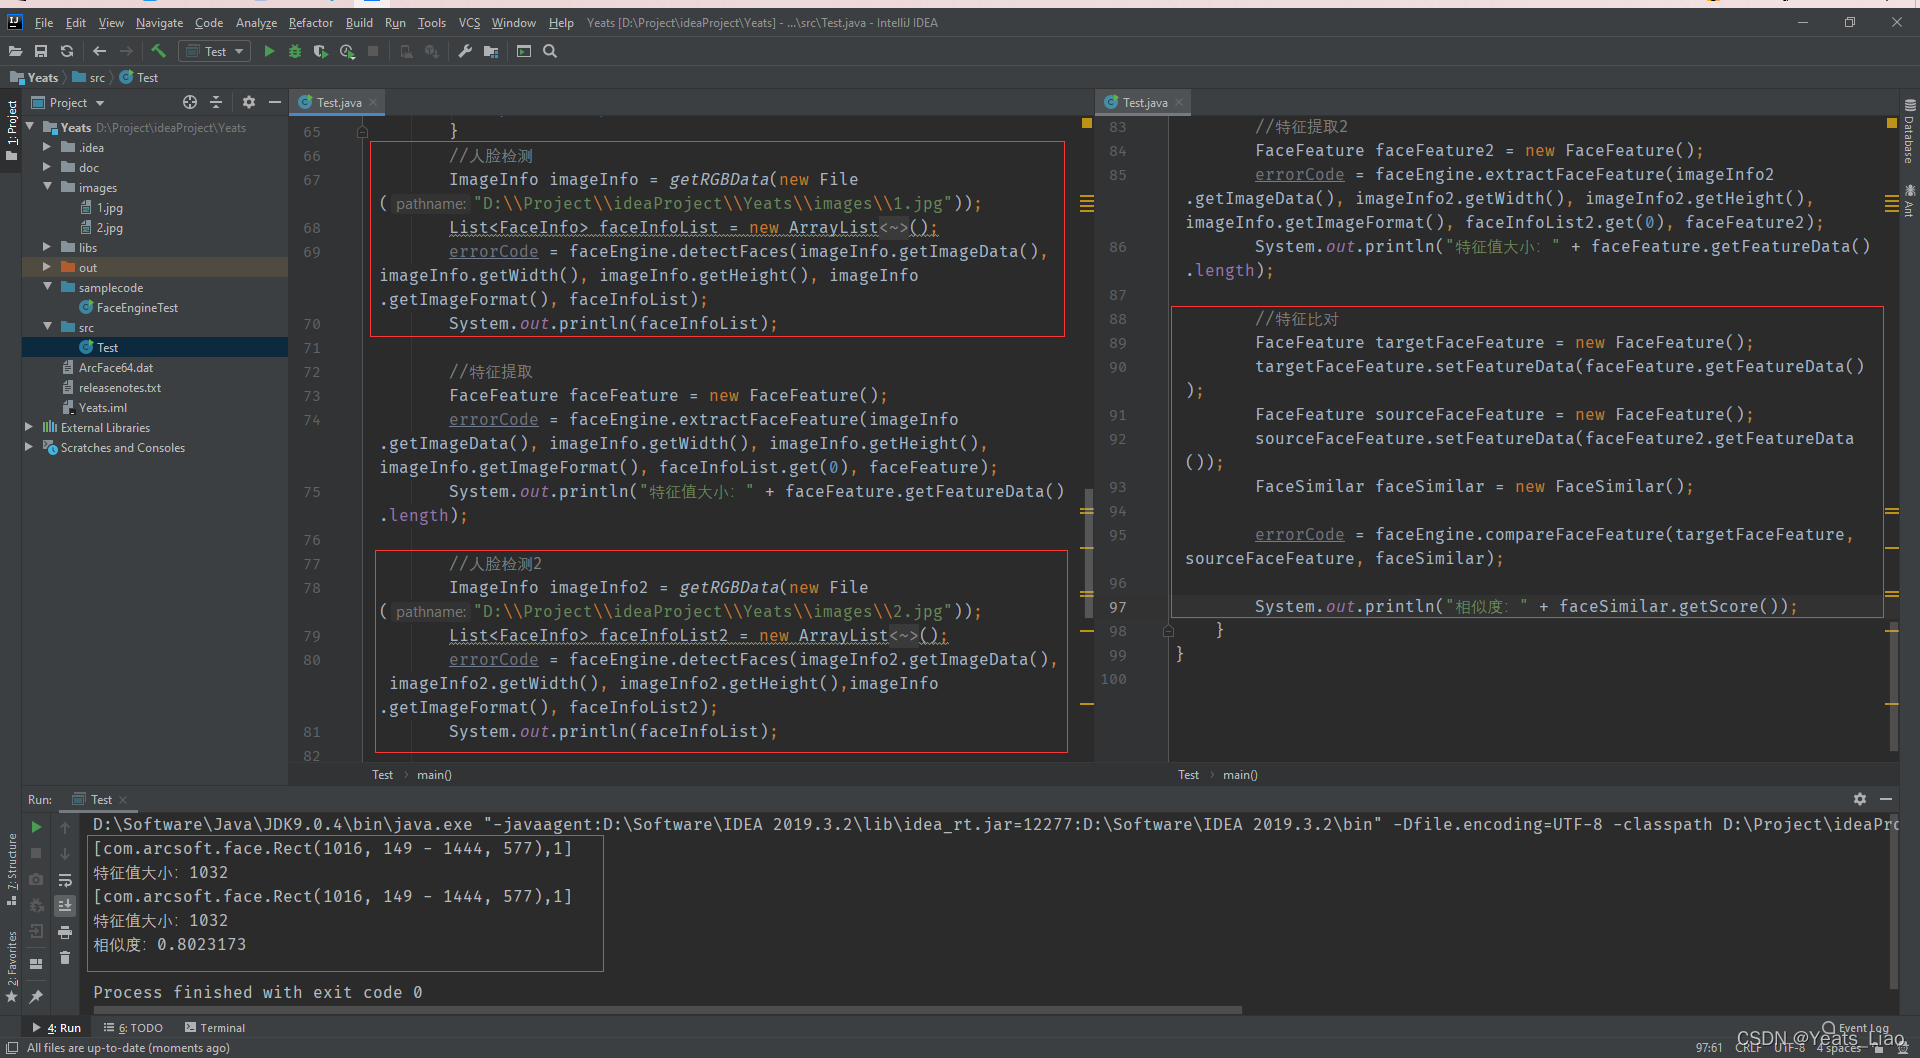Image resolution: width=1920 pixels, height=1058 pixels.
Task: Toggle pin tab in the Run panel
Action: tap(36, 996)
